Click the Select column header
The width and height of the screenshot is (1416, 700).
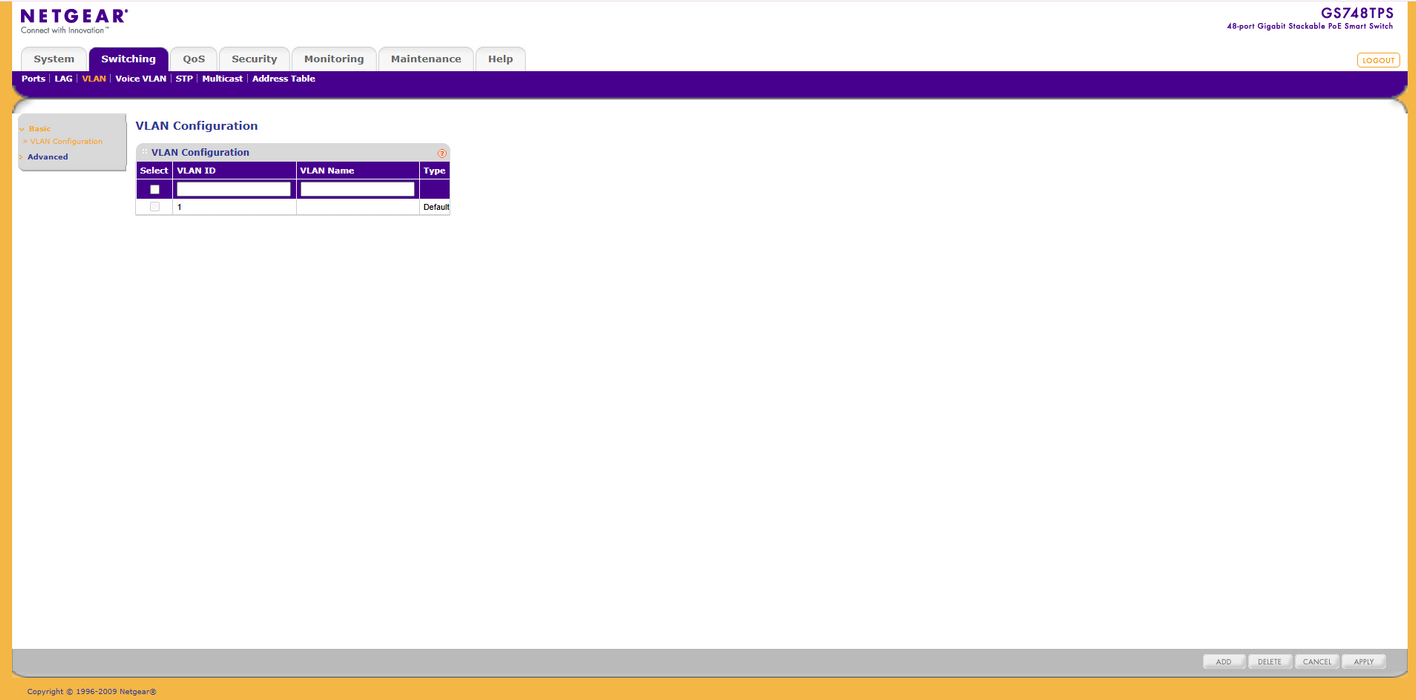click(154, 171)
